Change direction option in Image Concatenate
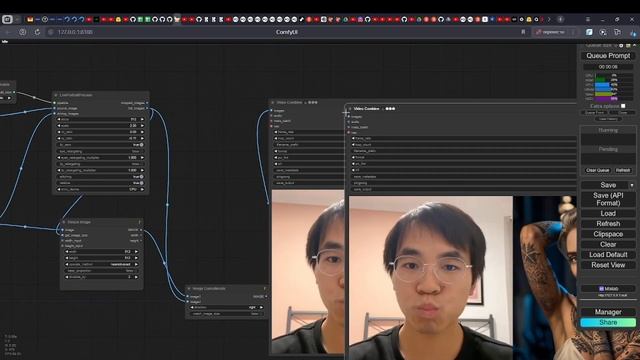This screenshot has width=640, height=360. [x=227, y=307]
